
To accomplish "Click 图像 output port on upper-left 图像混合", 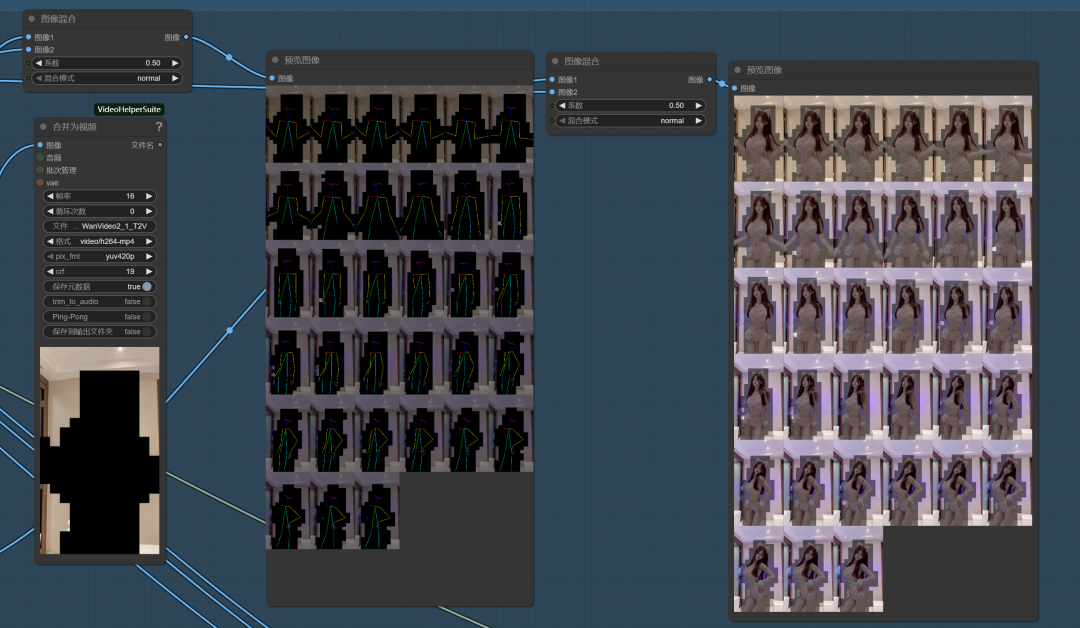I will pos(186,37).
